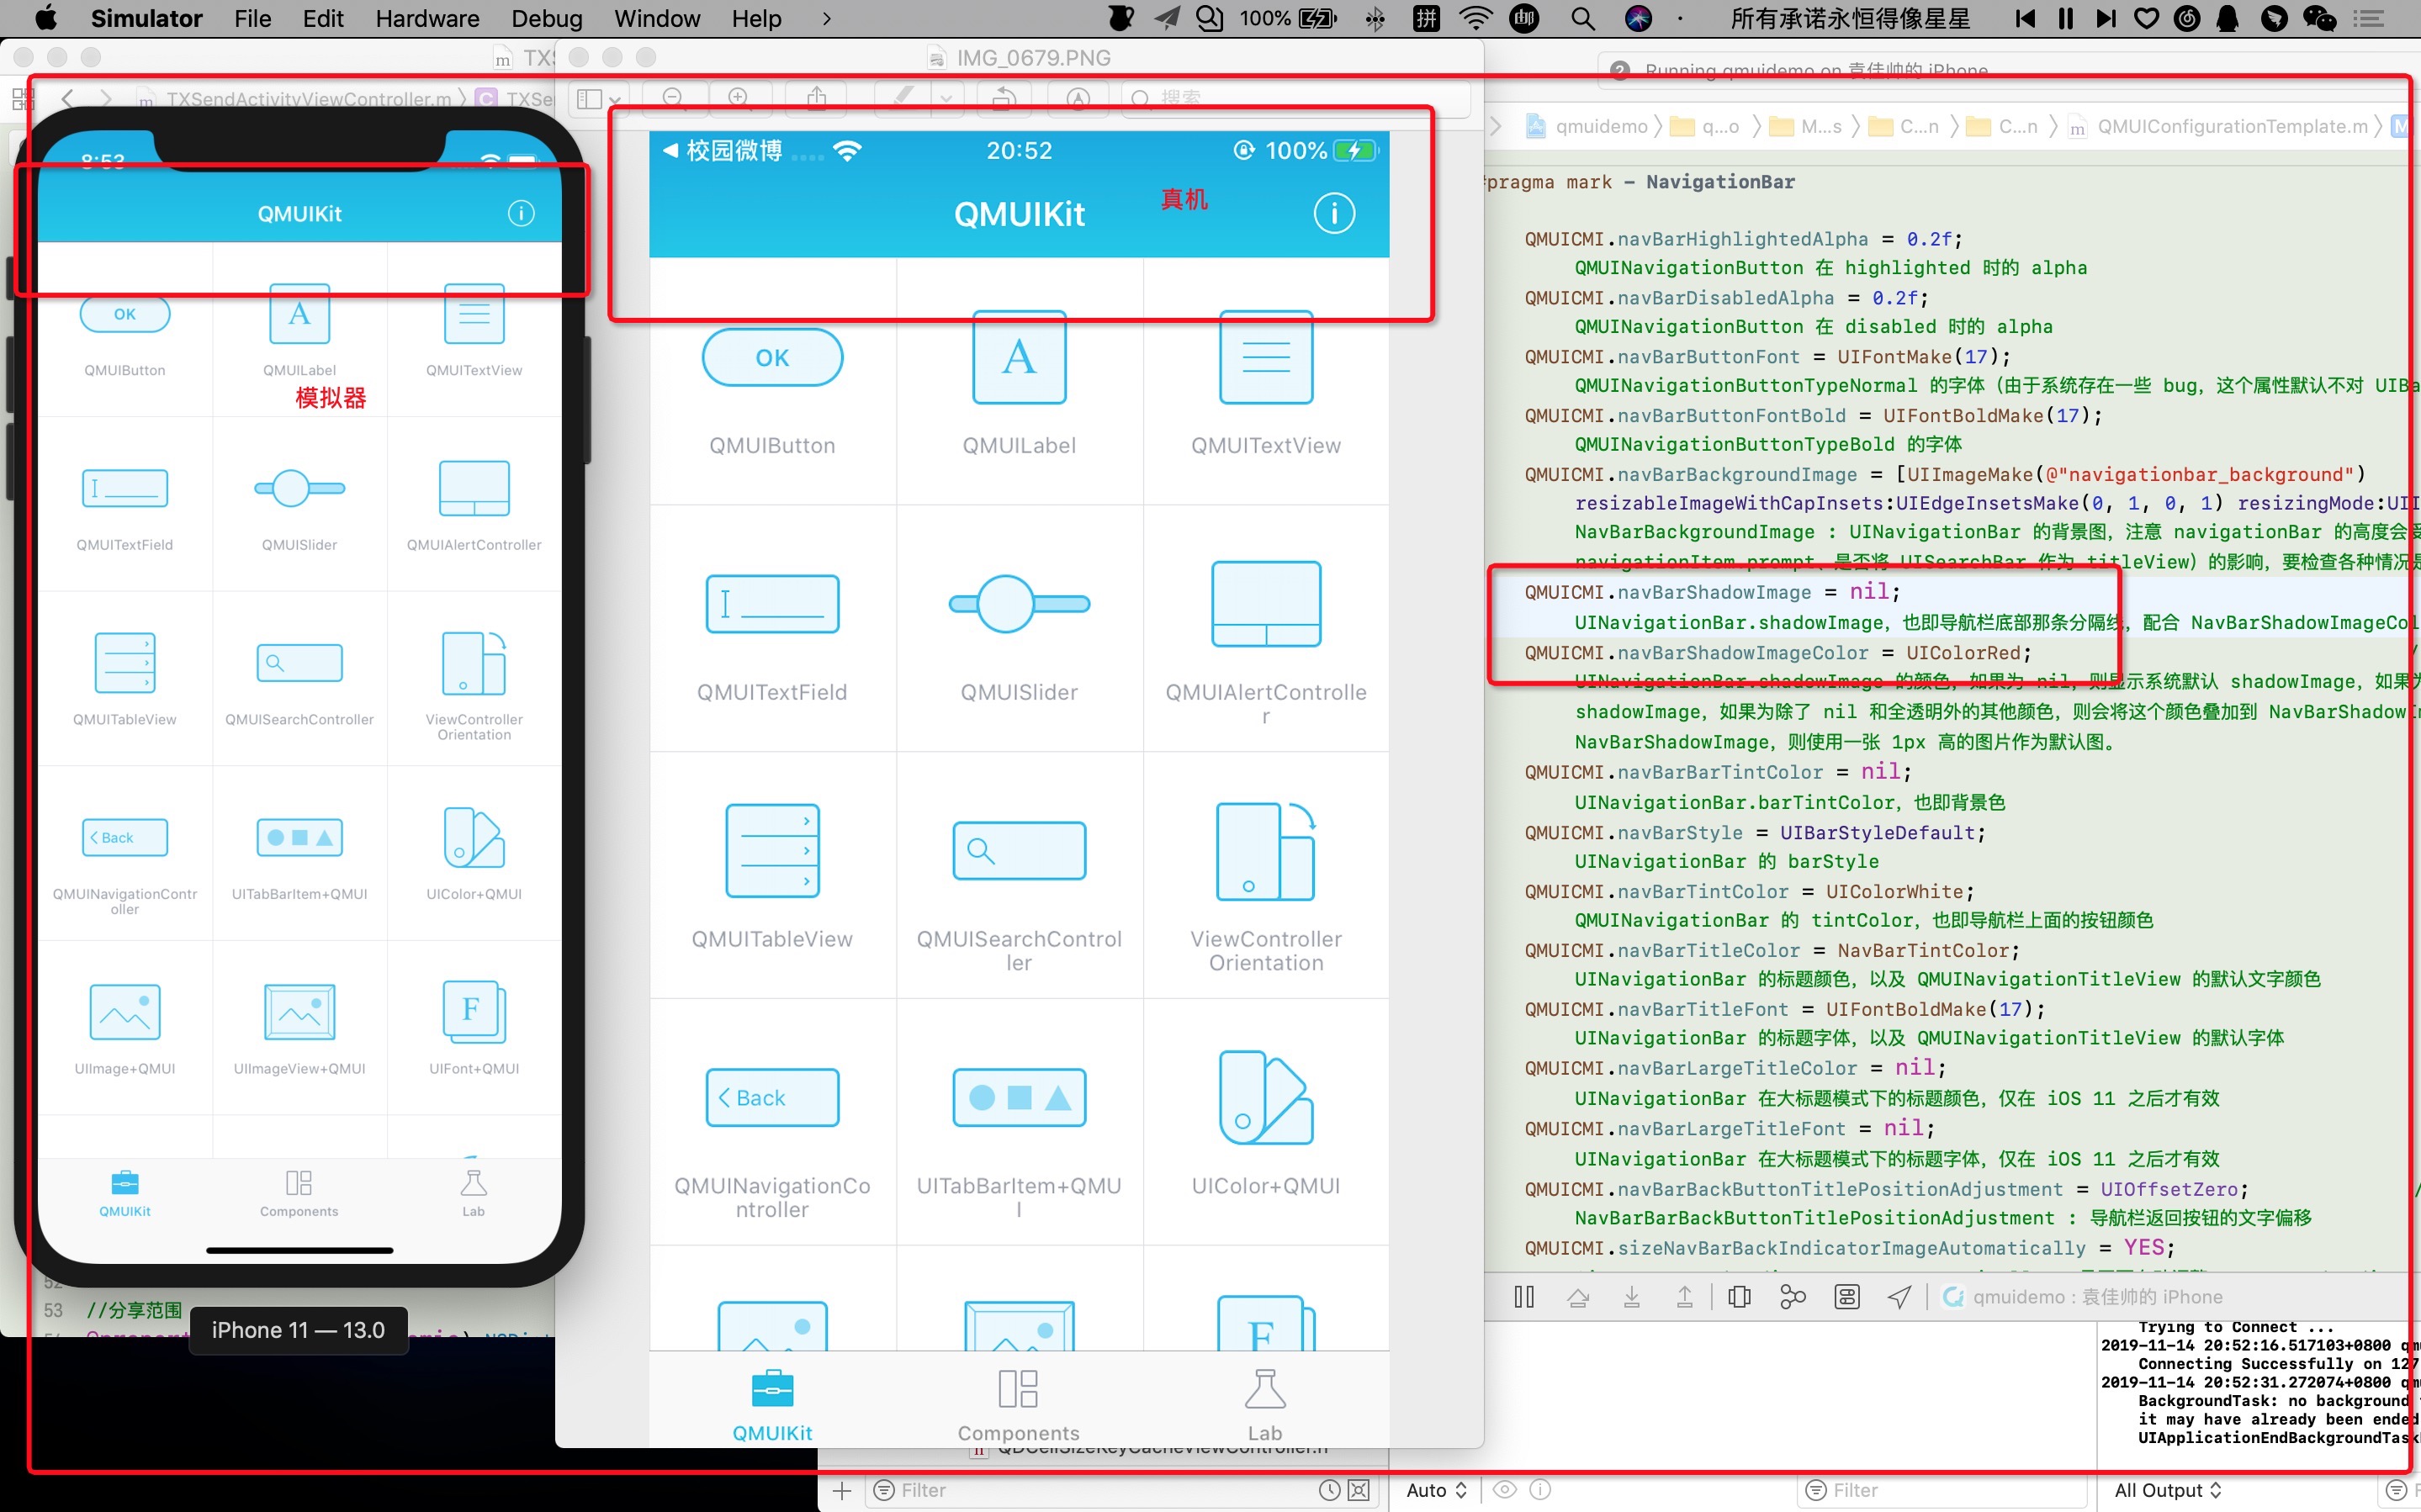The height and width of the screenshot is (1512, 2421).
Task: Toggle the Quick Look eye in variables view
Action: click(x=1504, y=1489)
